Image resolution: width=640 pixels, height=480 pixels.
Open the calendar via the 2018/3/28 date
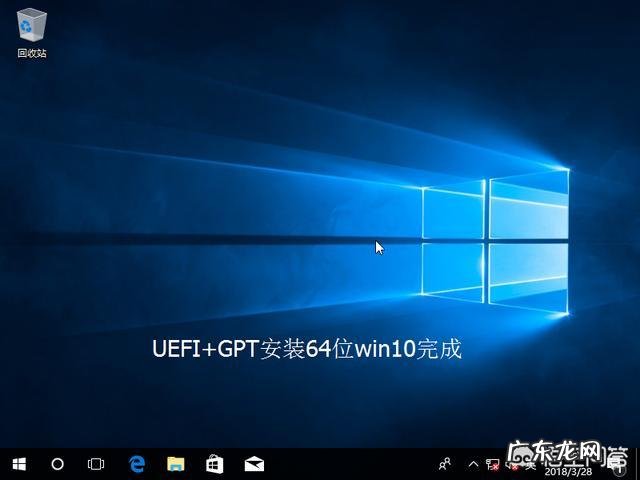pyautogui.click(x=567, y=471)
